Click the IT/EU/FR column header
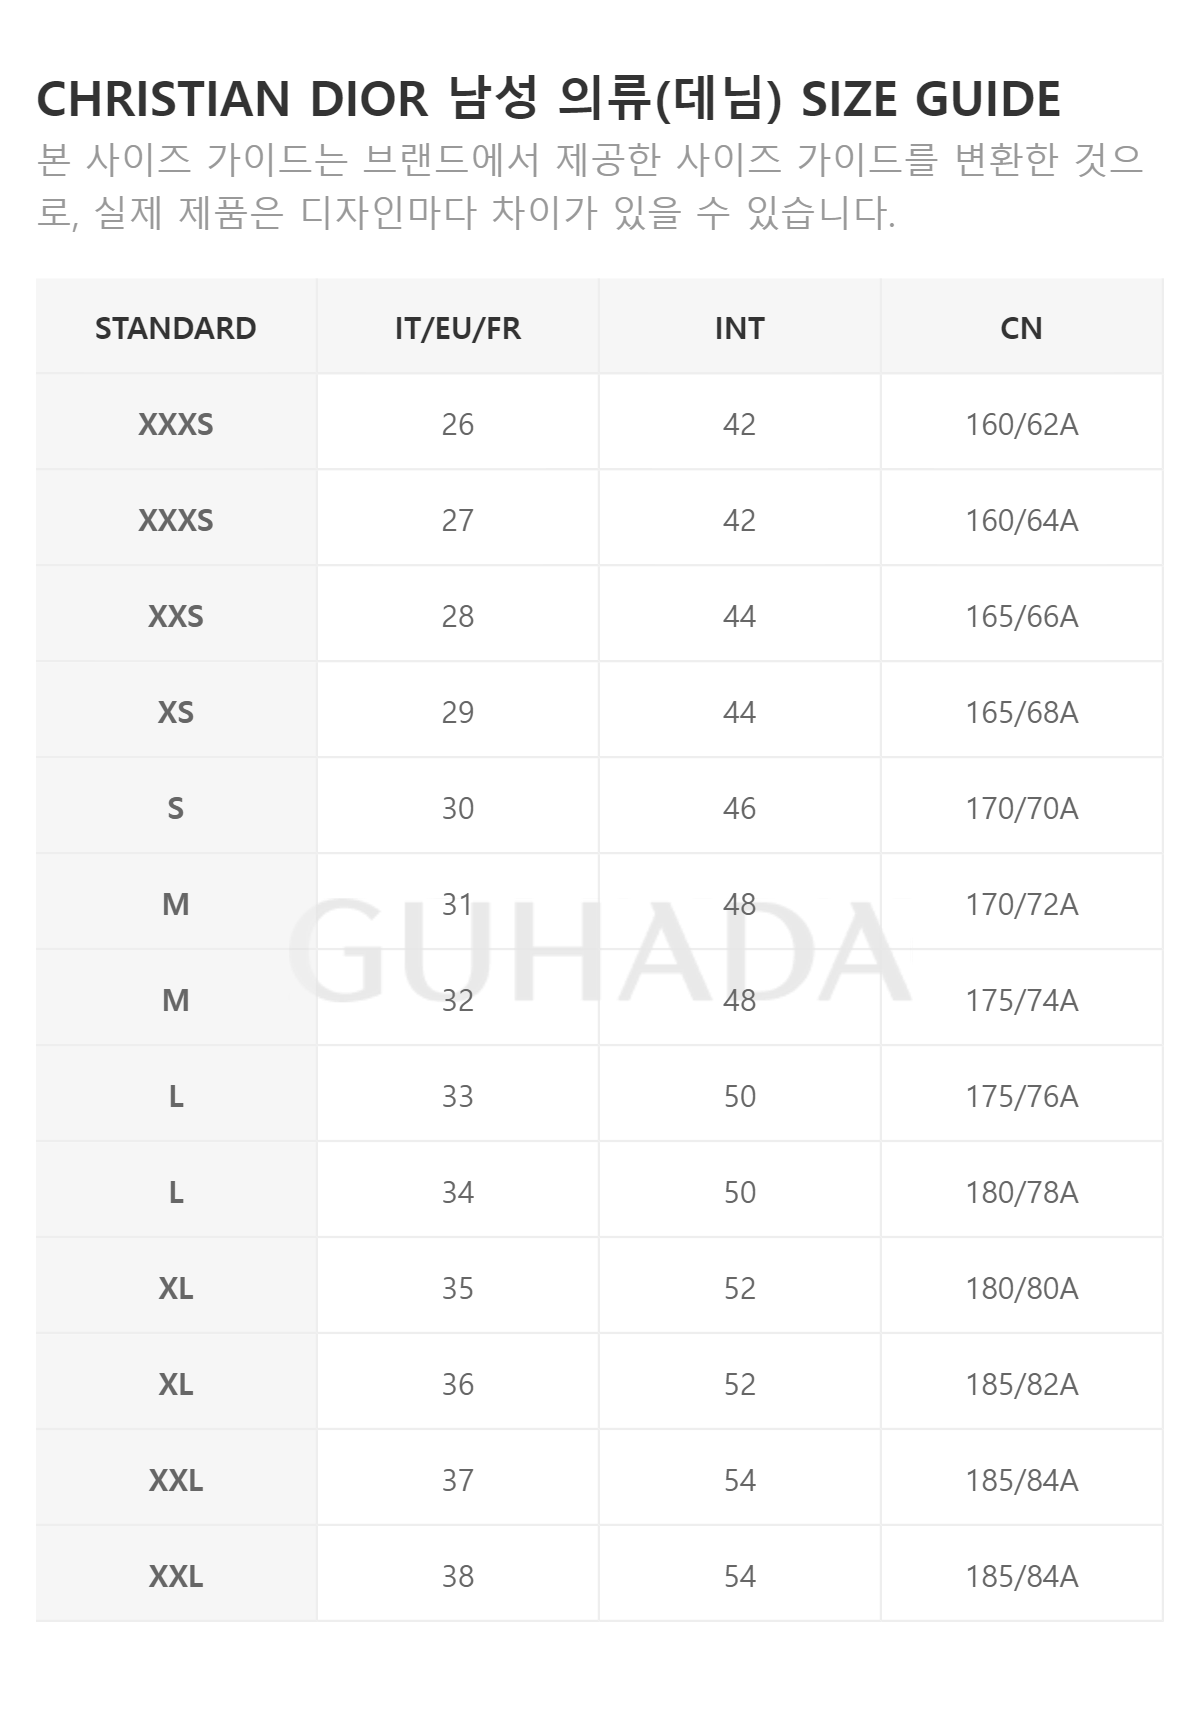Image resolution: width=1200 pixels, height=1722 pixels. (x=458, y=327)
